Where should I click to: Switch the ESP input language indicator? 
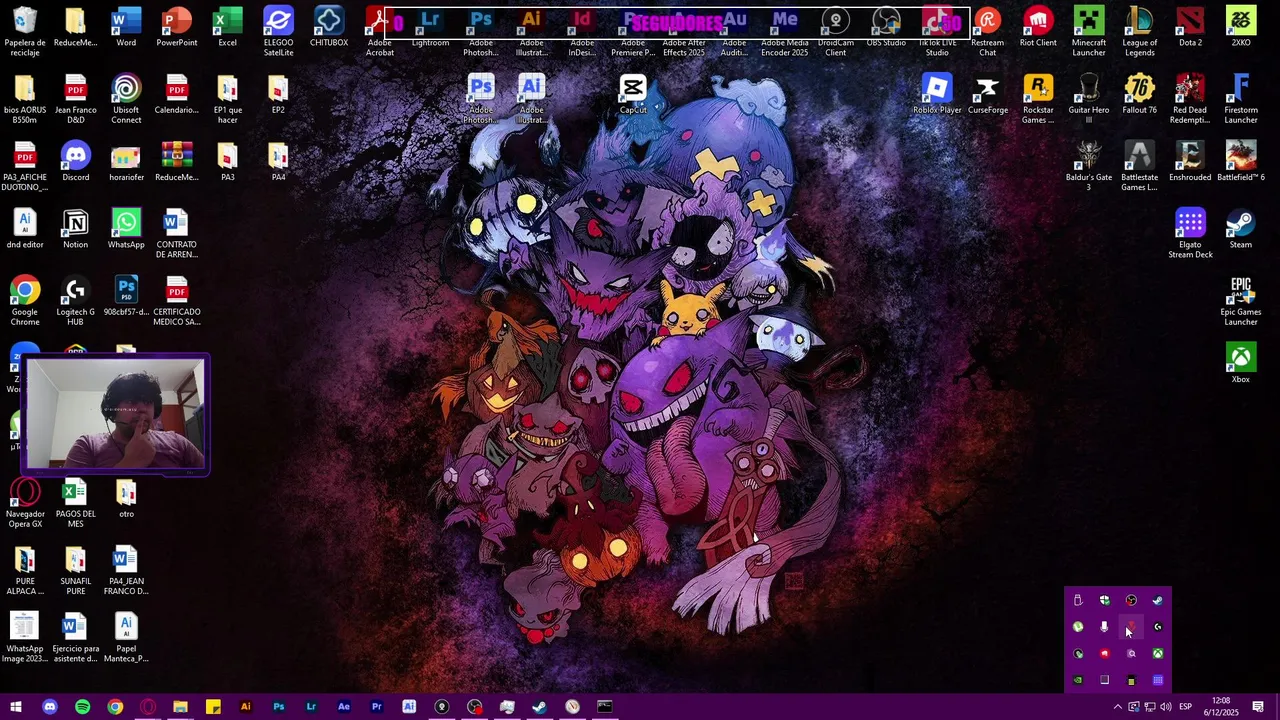[x=1185, y=707]
